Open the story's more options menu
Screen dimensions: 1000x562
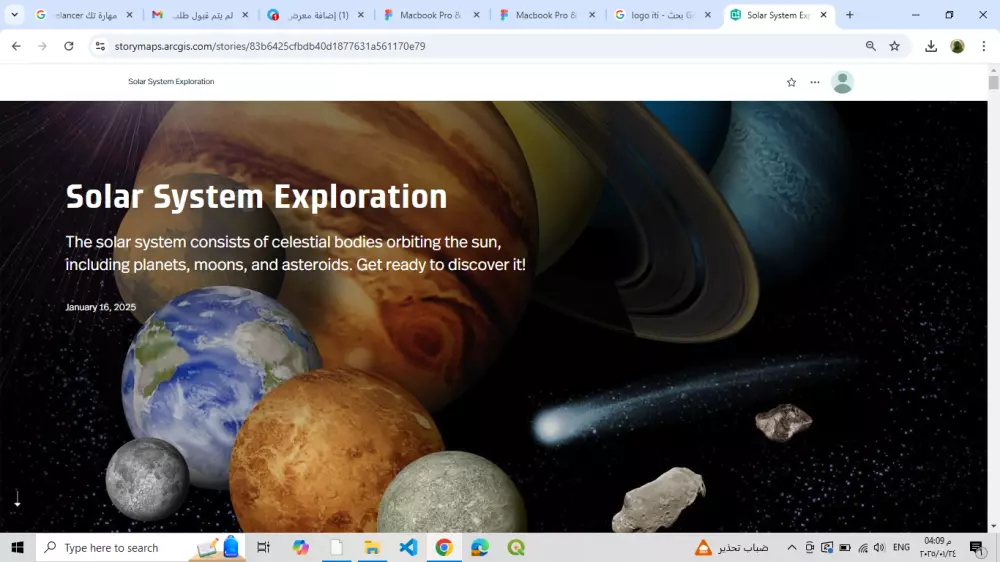(x=815, y=82)
